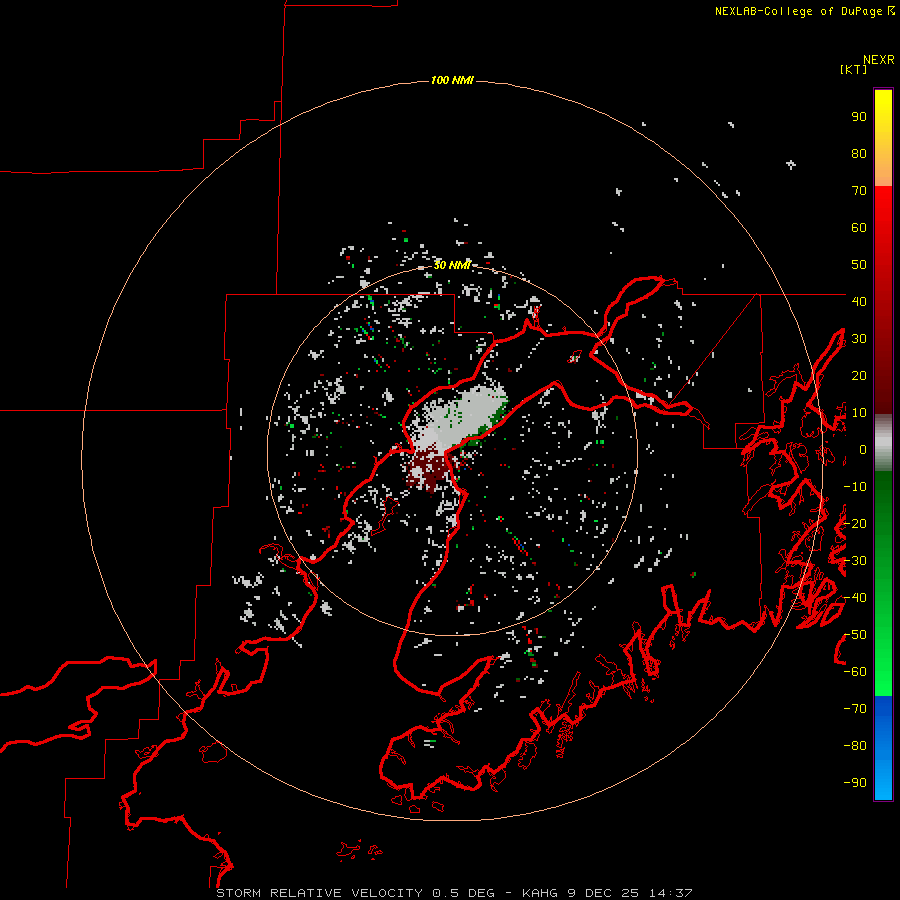
Task: Click the blue segment of the color bar
Action: [883, 748]
